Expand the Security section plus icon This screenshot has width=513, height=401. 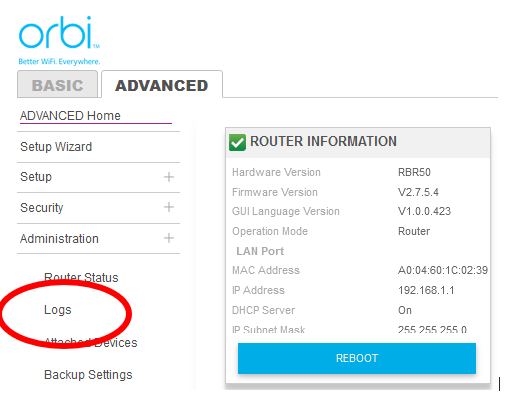coord(169,207)
